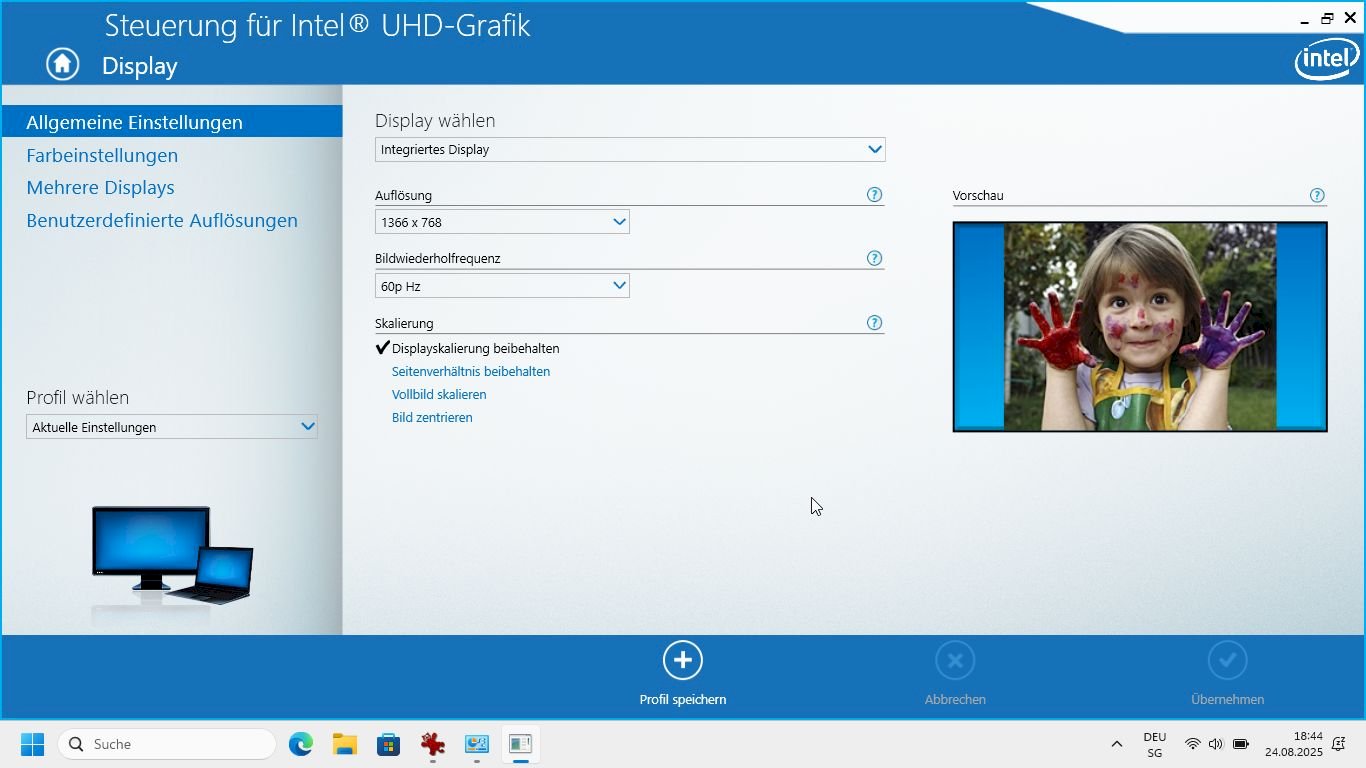Open help for Vorschau panel
Image resolution: width=1366 pixels, height=768 pixels.
1317,196
